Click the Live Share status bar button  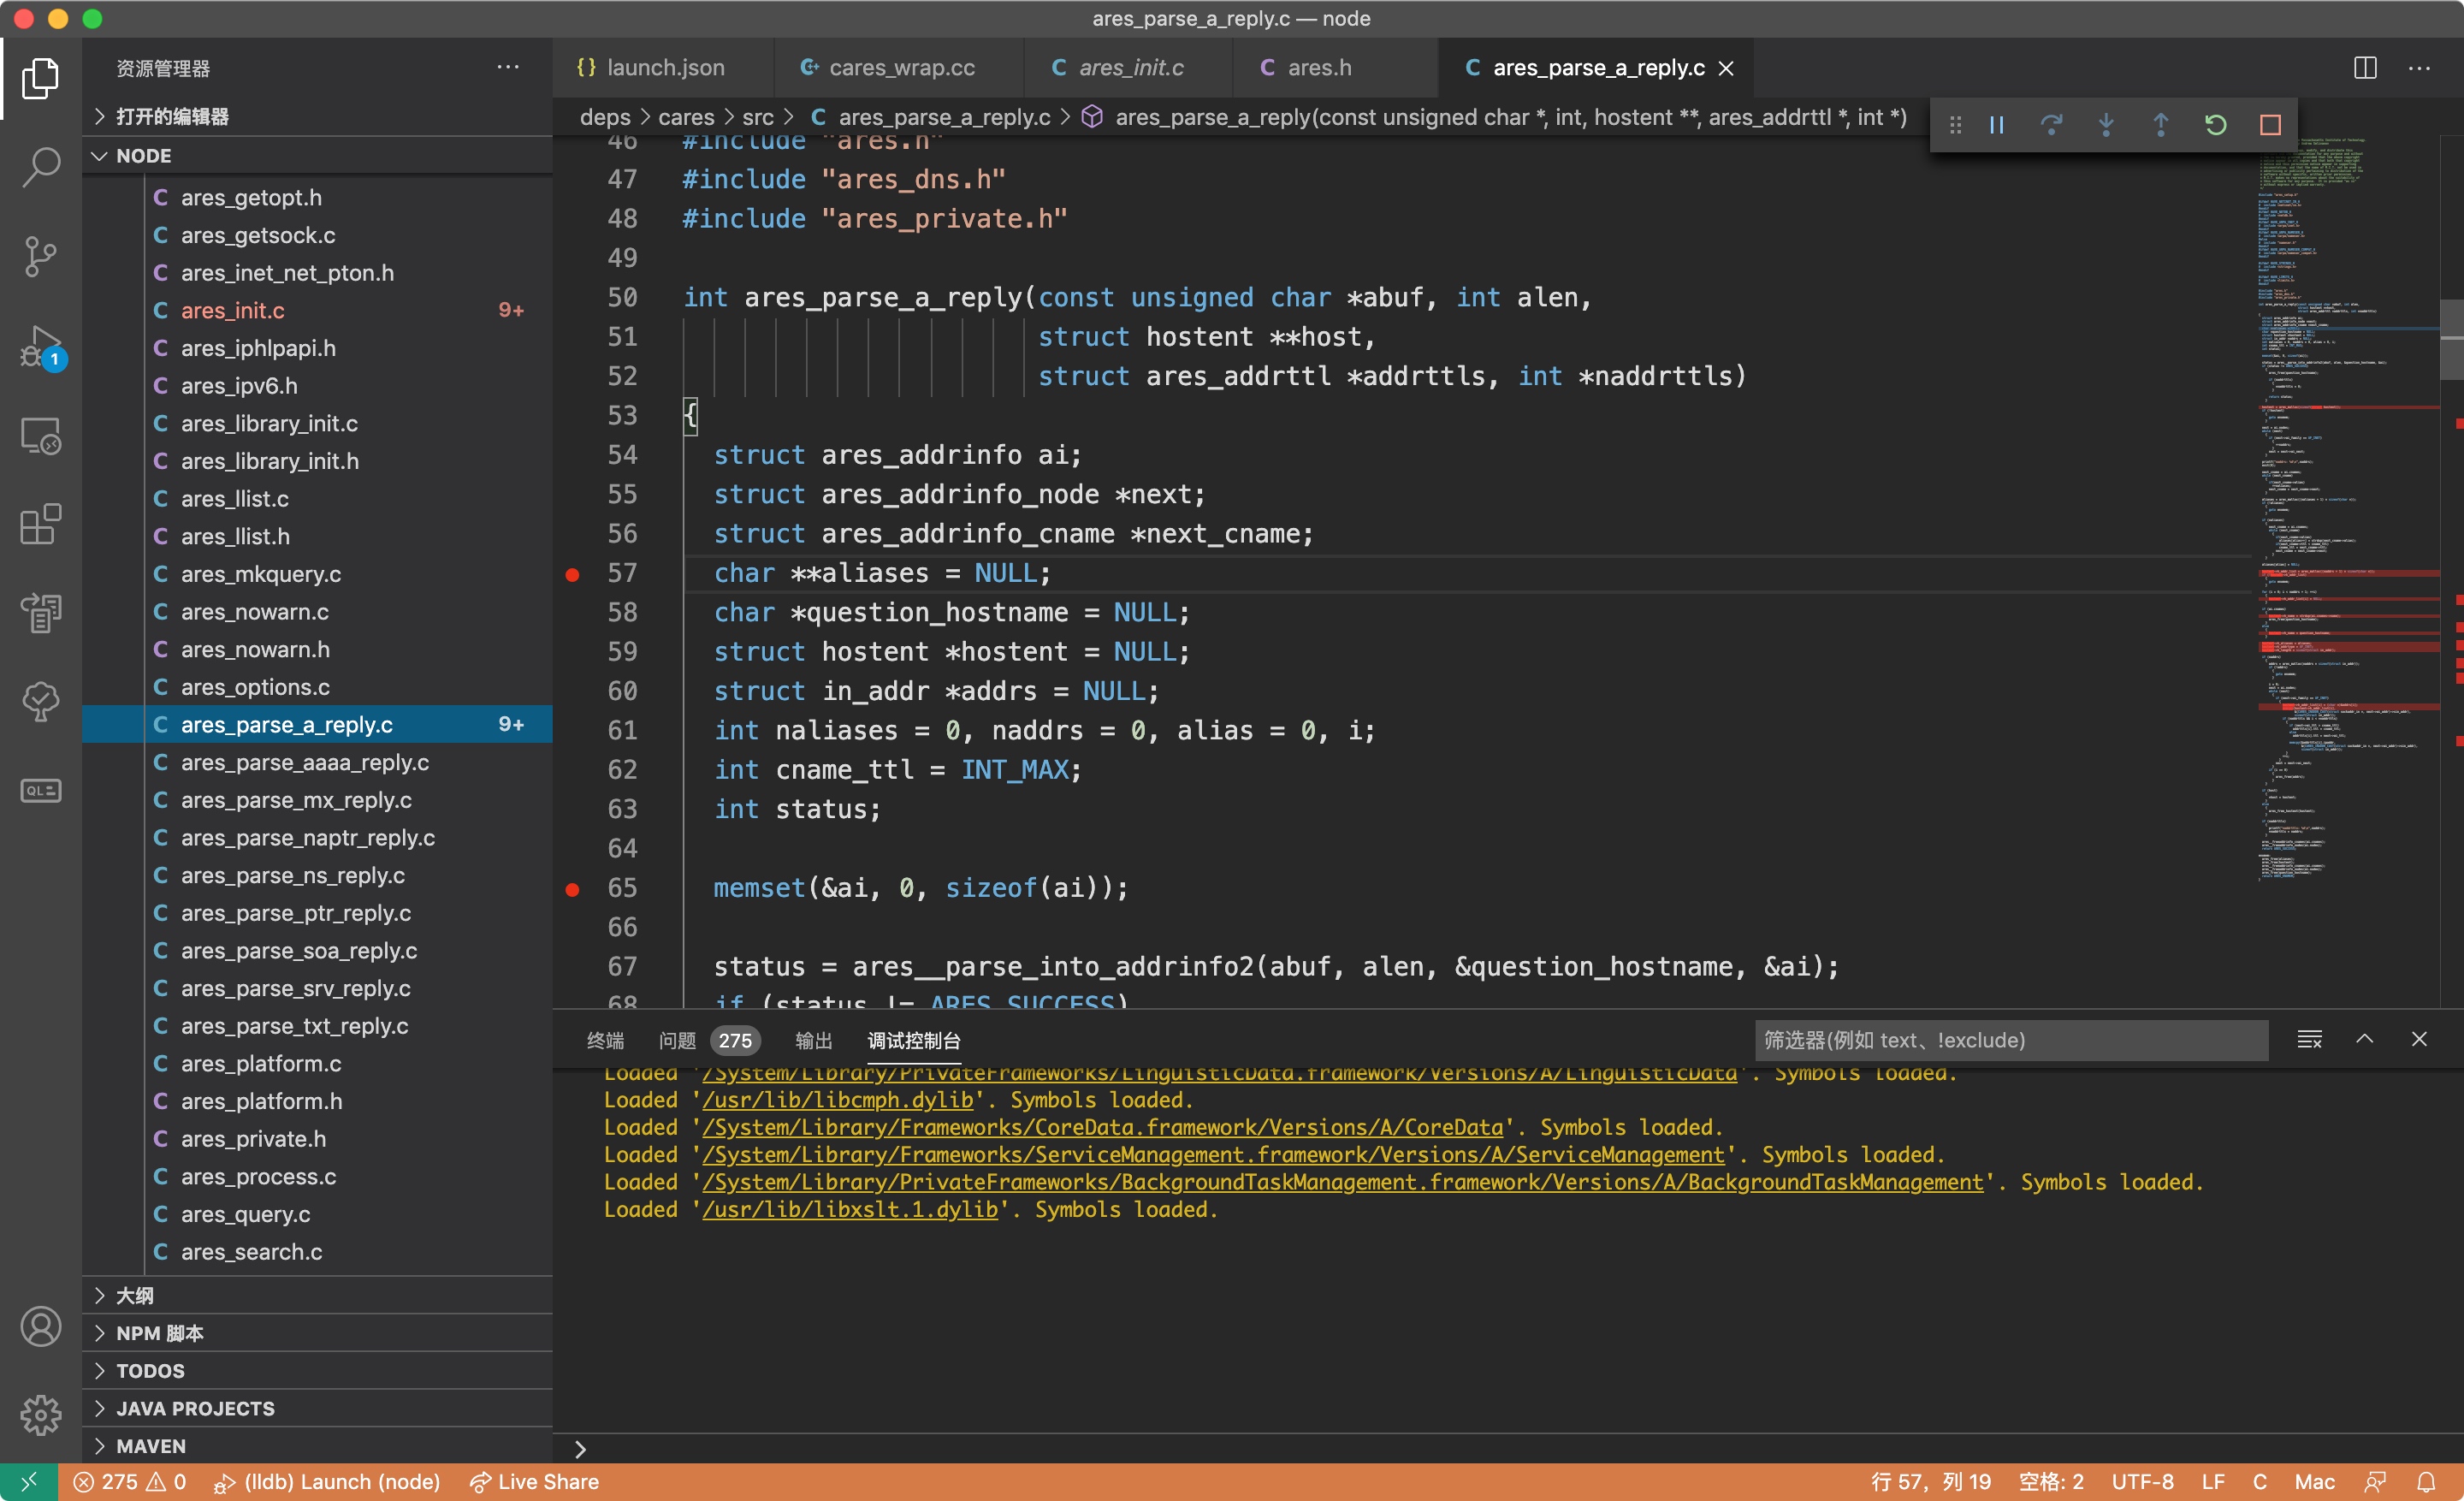pyautogui.click(x=534, y=1481)
